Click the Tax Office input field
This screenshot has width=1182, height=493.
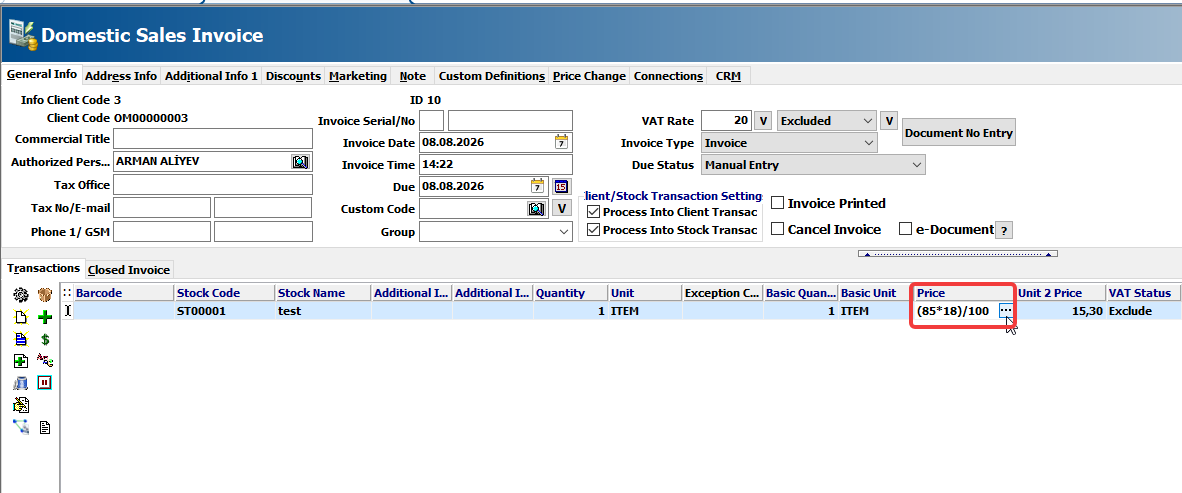(213, 185)
